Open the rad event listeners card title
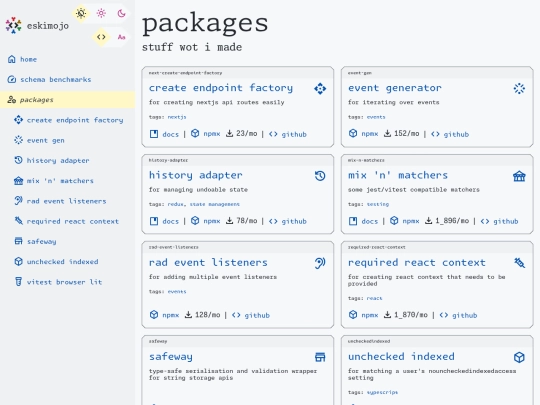The width and height of the screenshot is (540, 405). pyautogui.click(x=208, y=262)
